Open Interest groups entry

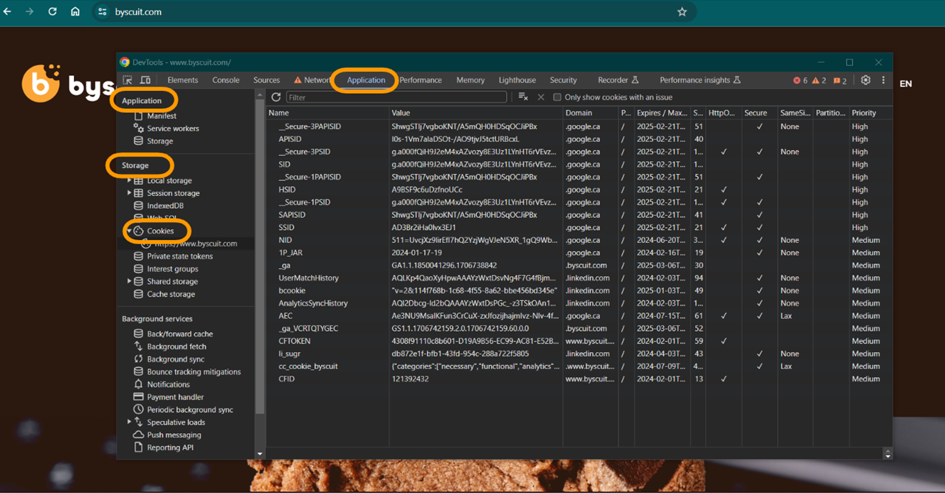[172, 269]
